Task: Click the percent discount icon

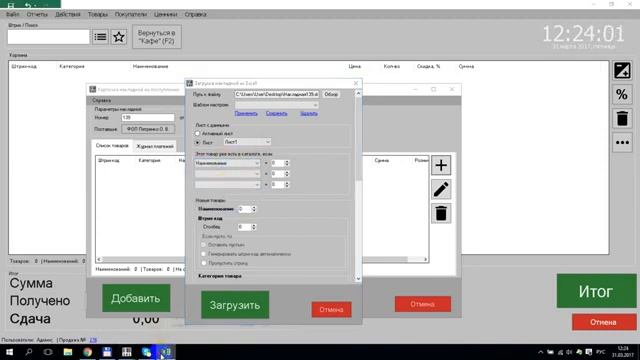Action: click(x=622, y=95)
